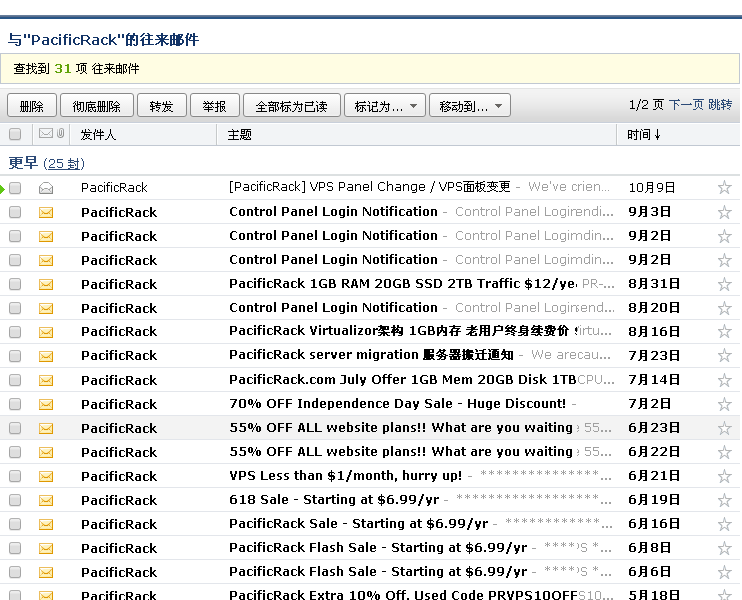Click the 主题 column header
The image size is (742, 600).
pyautogui.click(x=239, y=135)
